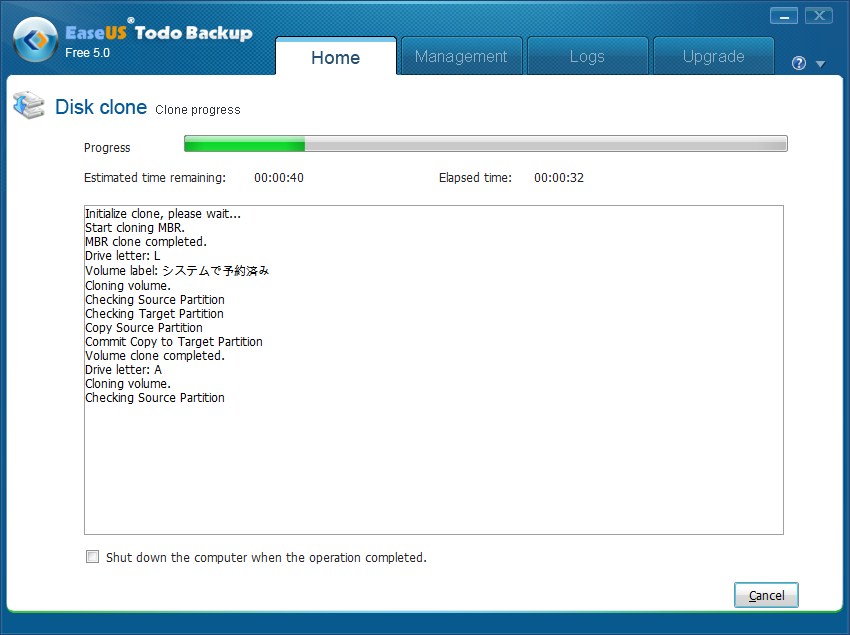Click the estimated time remaining value 00:00:40
Viewport: 850px width, 635px height.
(x=279, y=178)
